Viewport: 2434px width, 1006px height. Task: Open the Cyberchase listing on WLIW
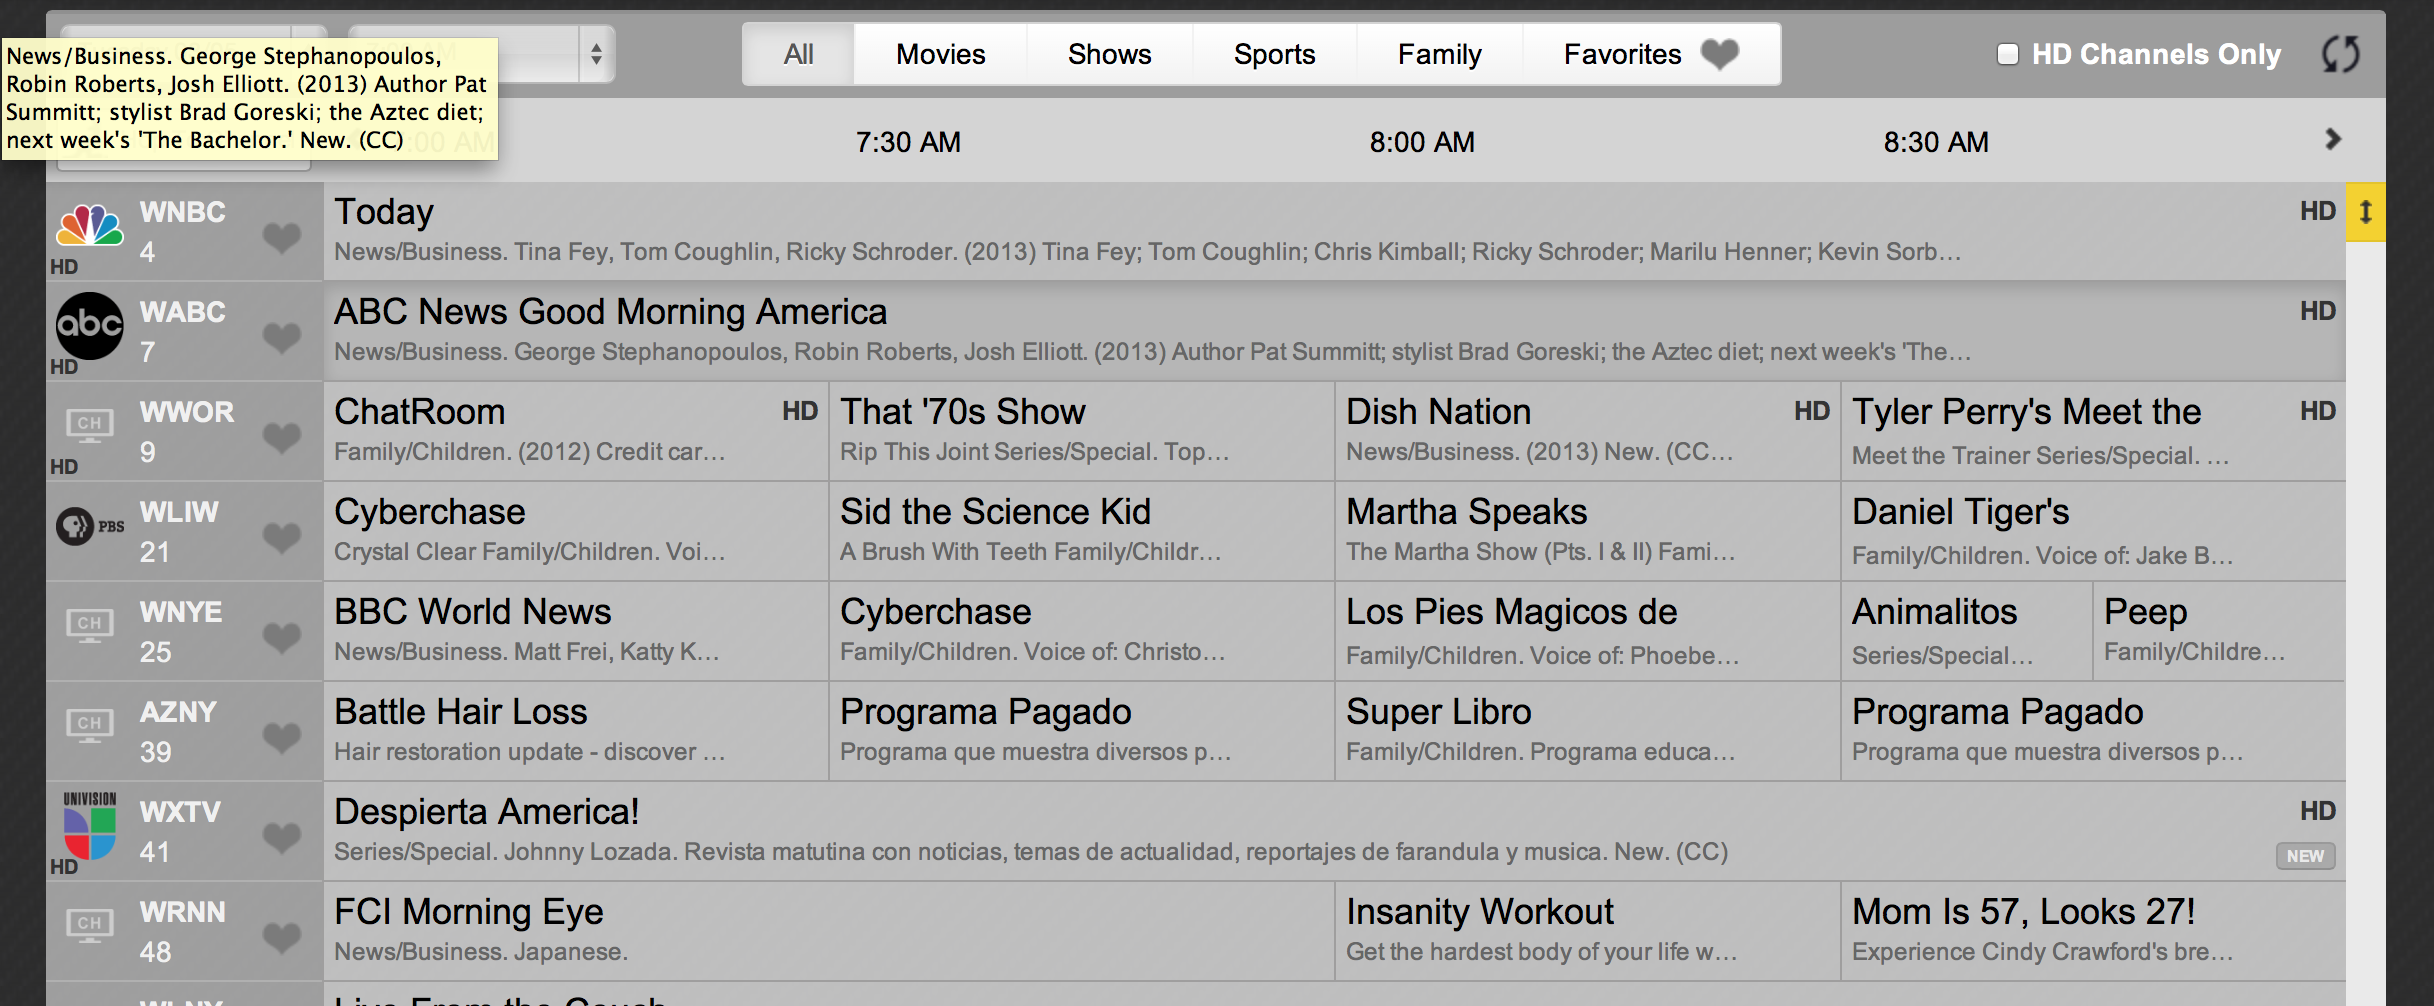[x=576, y=531]
